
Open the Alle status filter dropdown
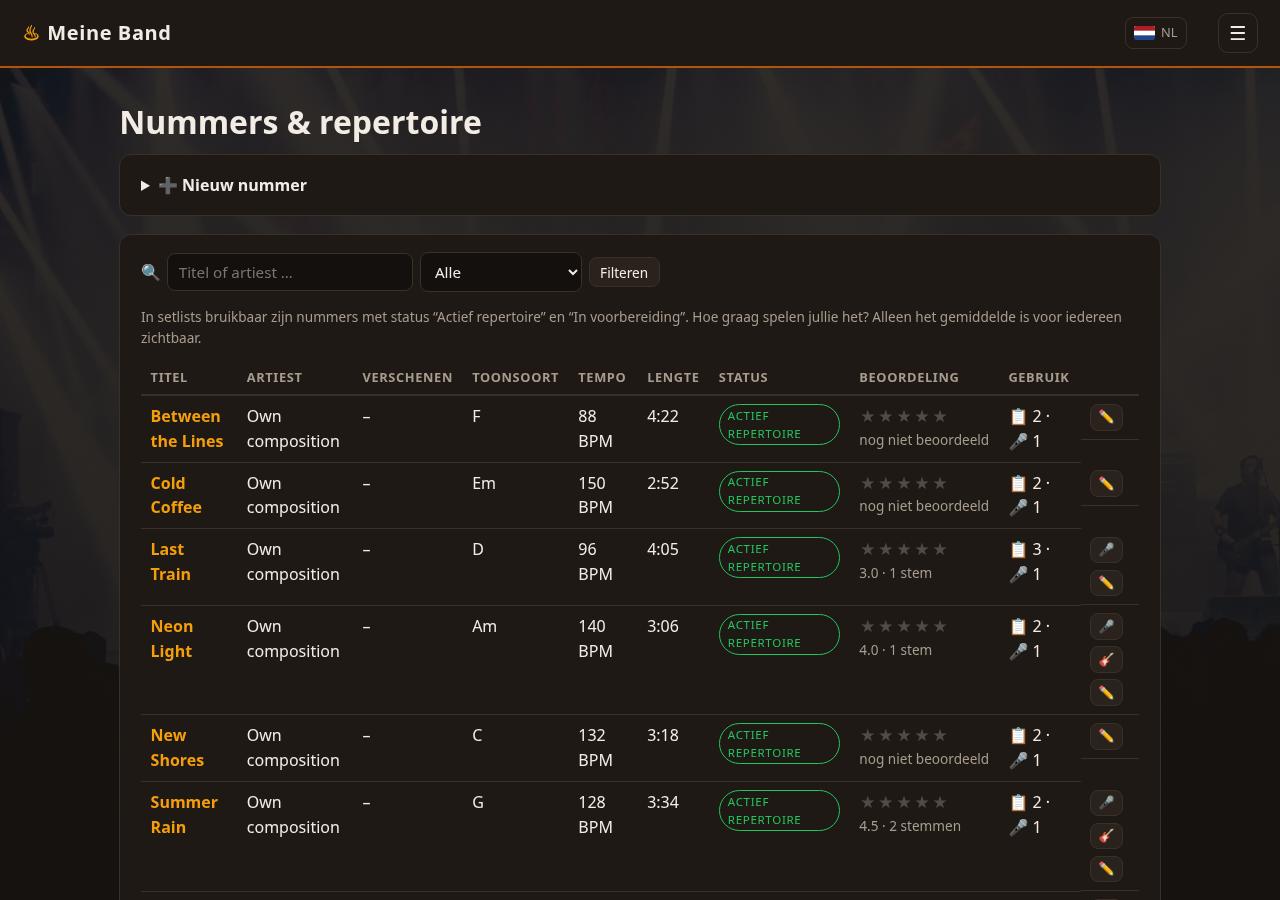(501, 272)
